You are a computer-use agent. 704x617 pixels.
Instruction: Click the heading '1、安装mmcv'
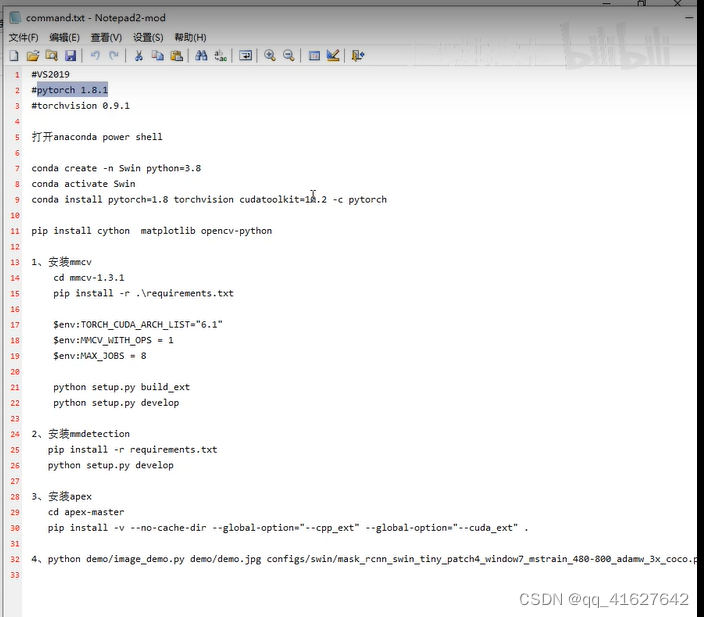point(62,262)
